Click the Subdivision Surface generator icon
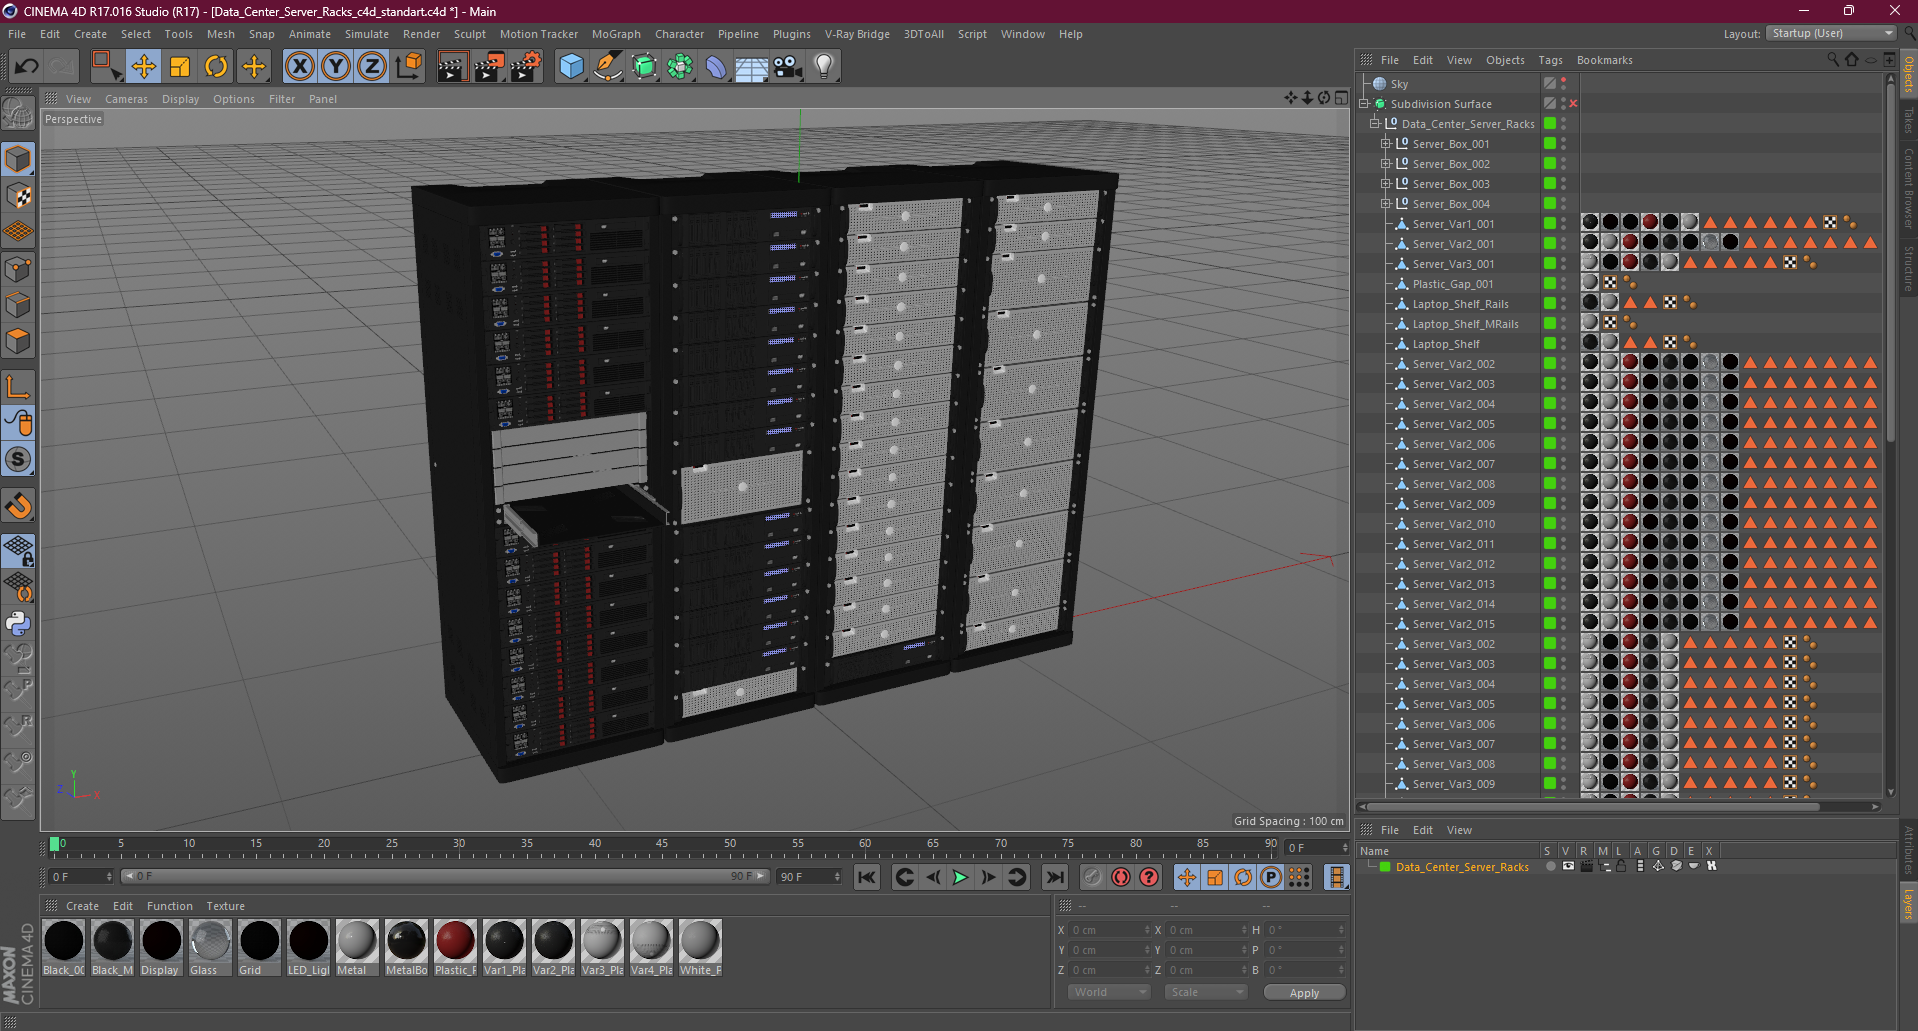 pyautogui.click(x=645, y=67)
